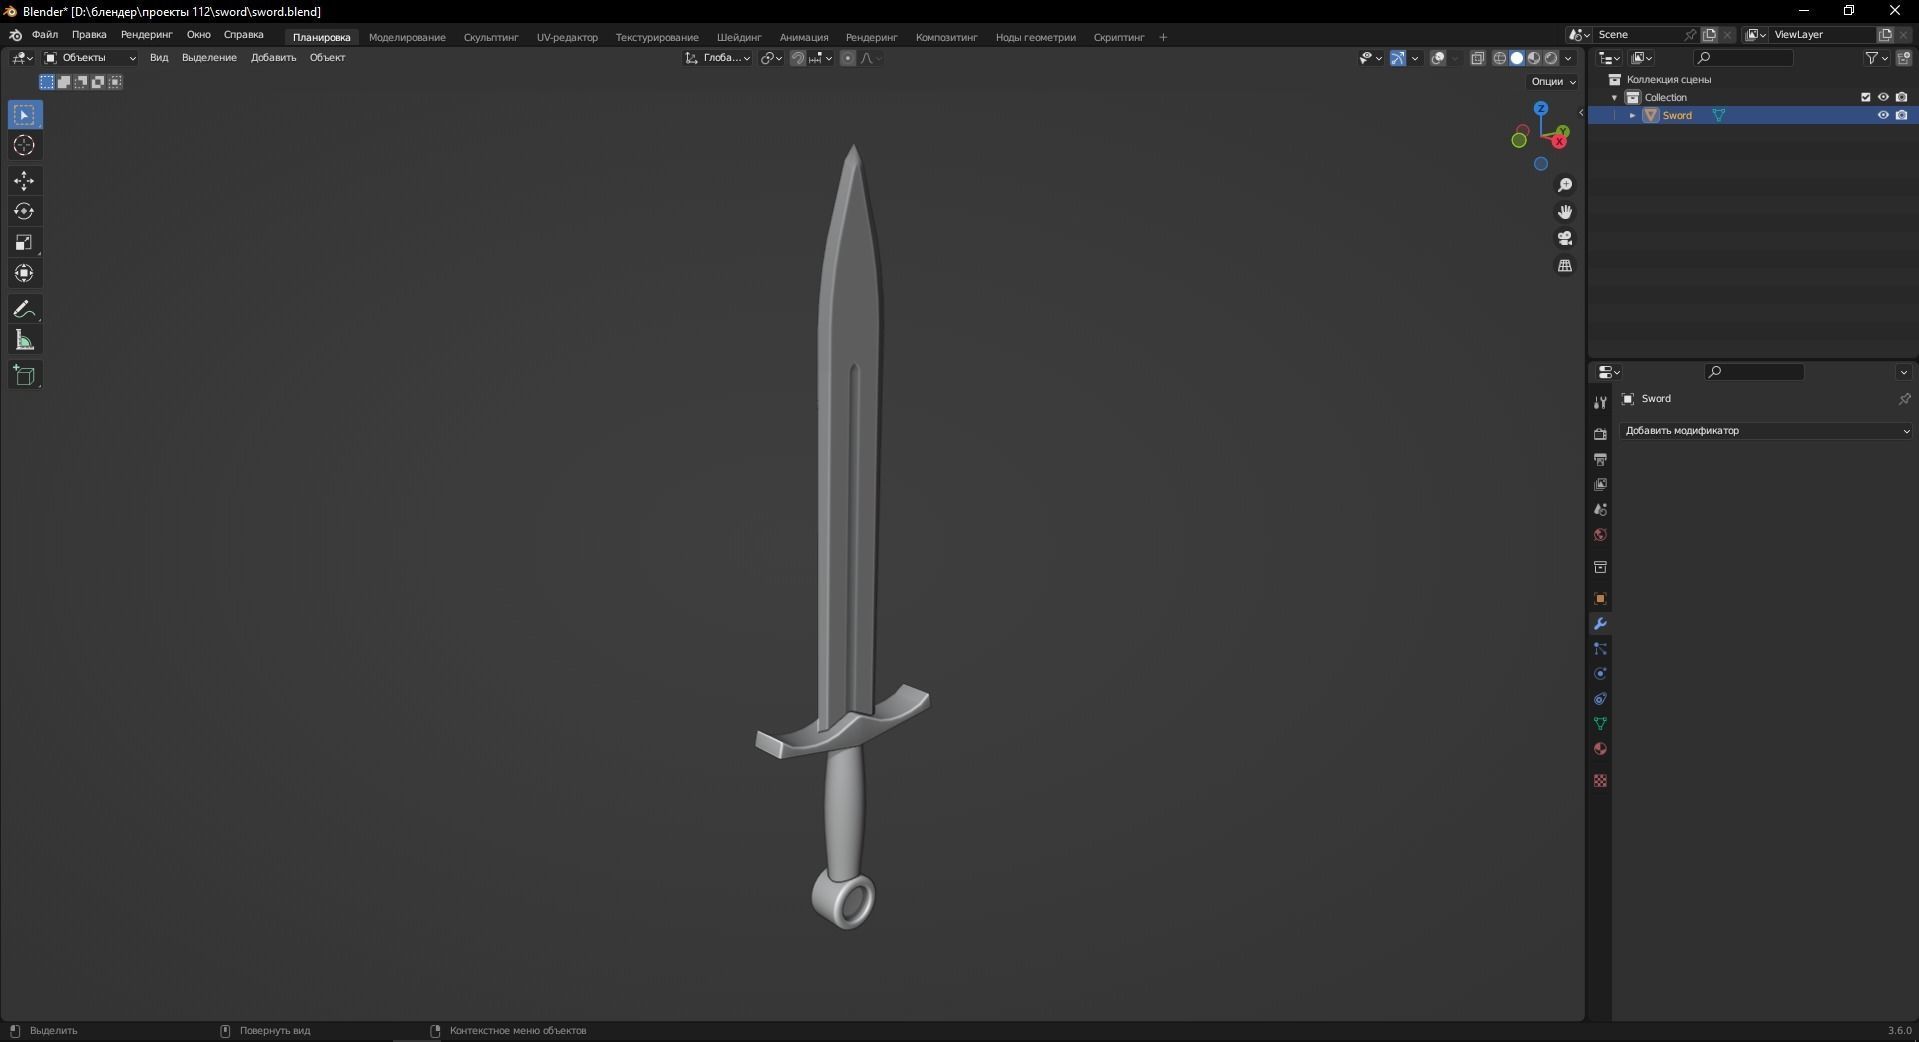Switch perspective/orthographic grid icon
This screenshot has width=1919, height=1042.
tap(1565, 265)
